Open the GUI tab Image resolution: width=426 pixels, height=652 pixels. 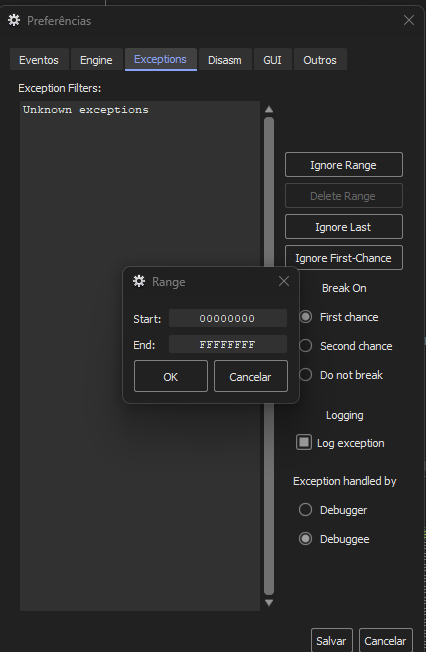(272, 60)
